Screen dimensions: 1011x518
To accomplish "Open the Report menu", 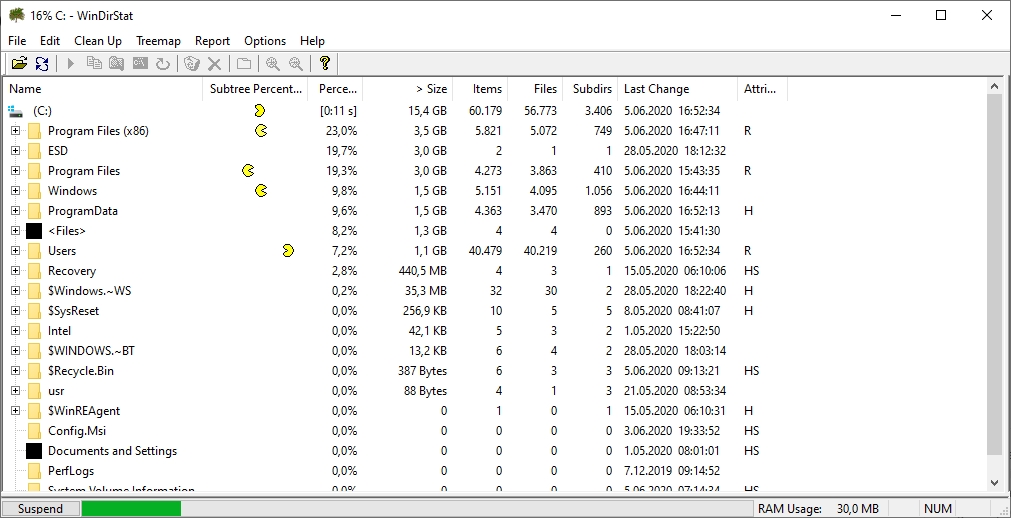I will pyautogui.click(x=212, y=41).
